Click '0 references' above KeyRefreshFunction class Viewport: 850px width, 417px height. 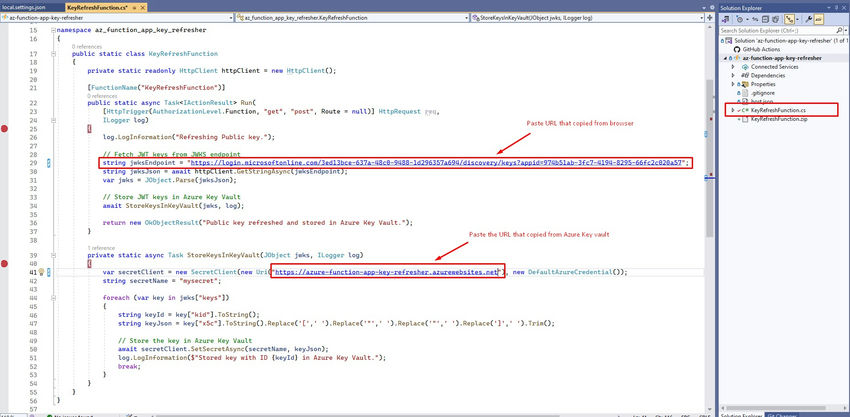pyautogui.click(x=87, y=47)
